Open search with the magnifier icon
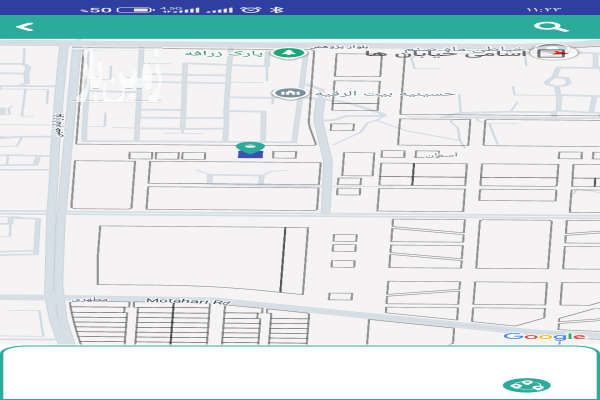The width and height of the screenshot is (600, 400). (551, 27)
